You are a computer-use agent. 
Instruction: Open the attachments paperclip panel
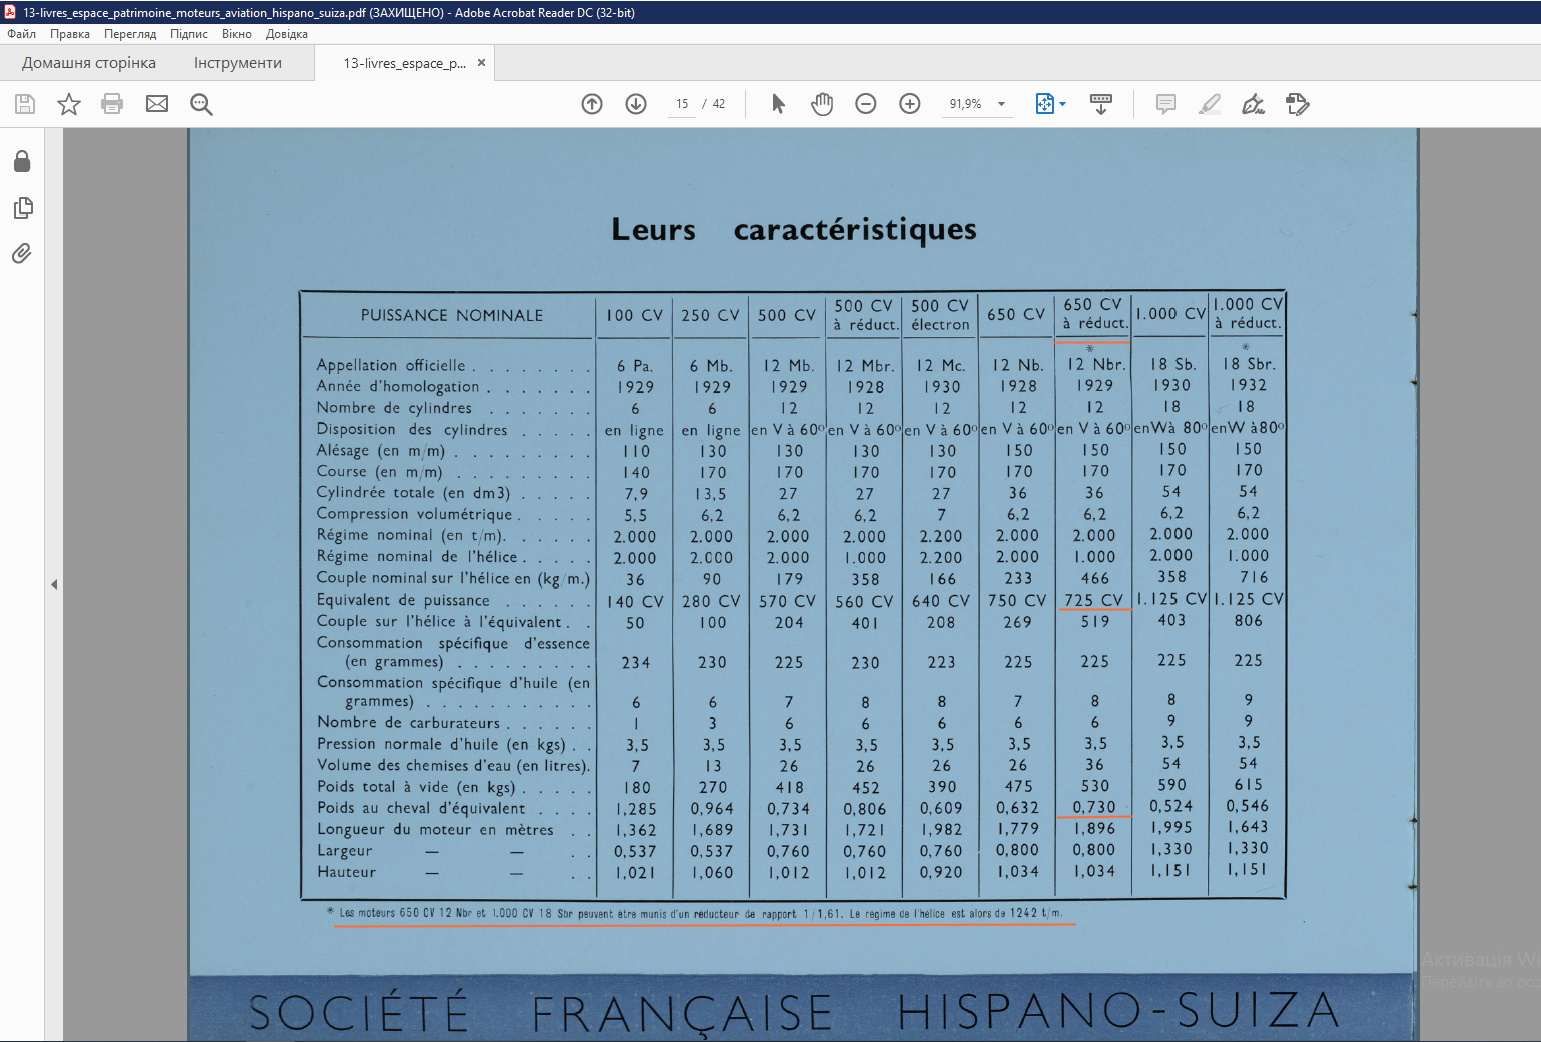(22, 254)
